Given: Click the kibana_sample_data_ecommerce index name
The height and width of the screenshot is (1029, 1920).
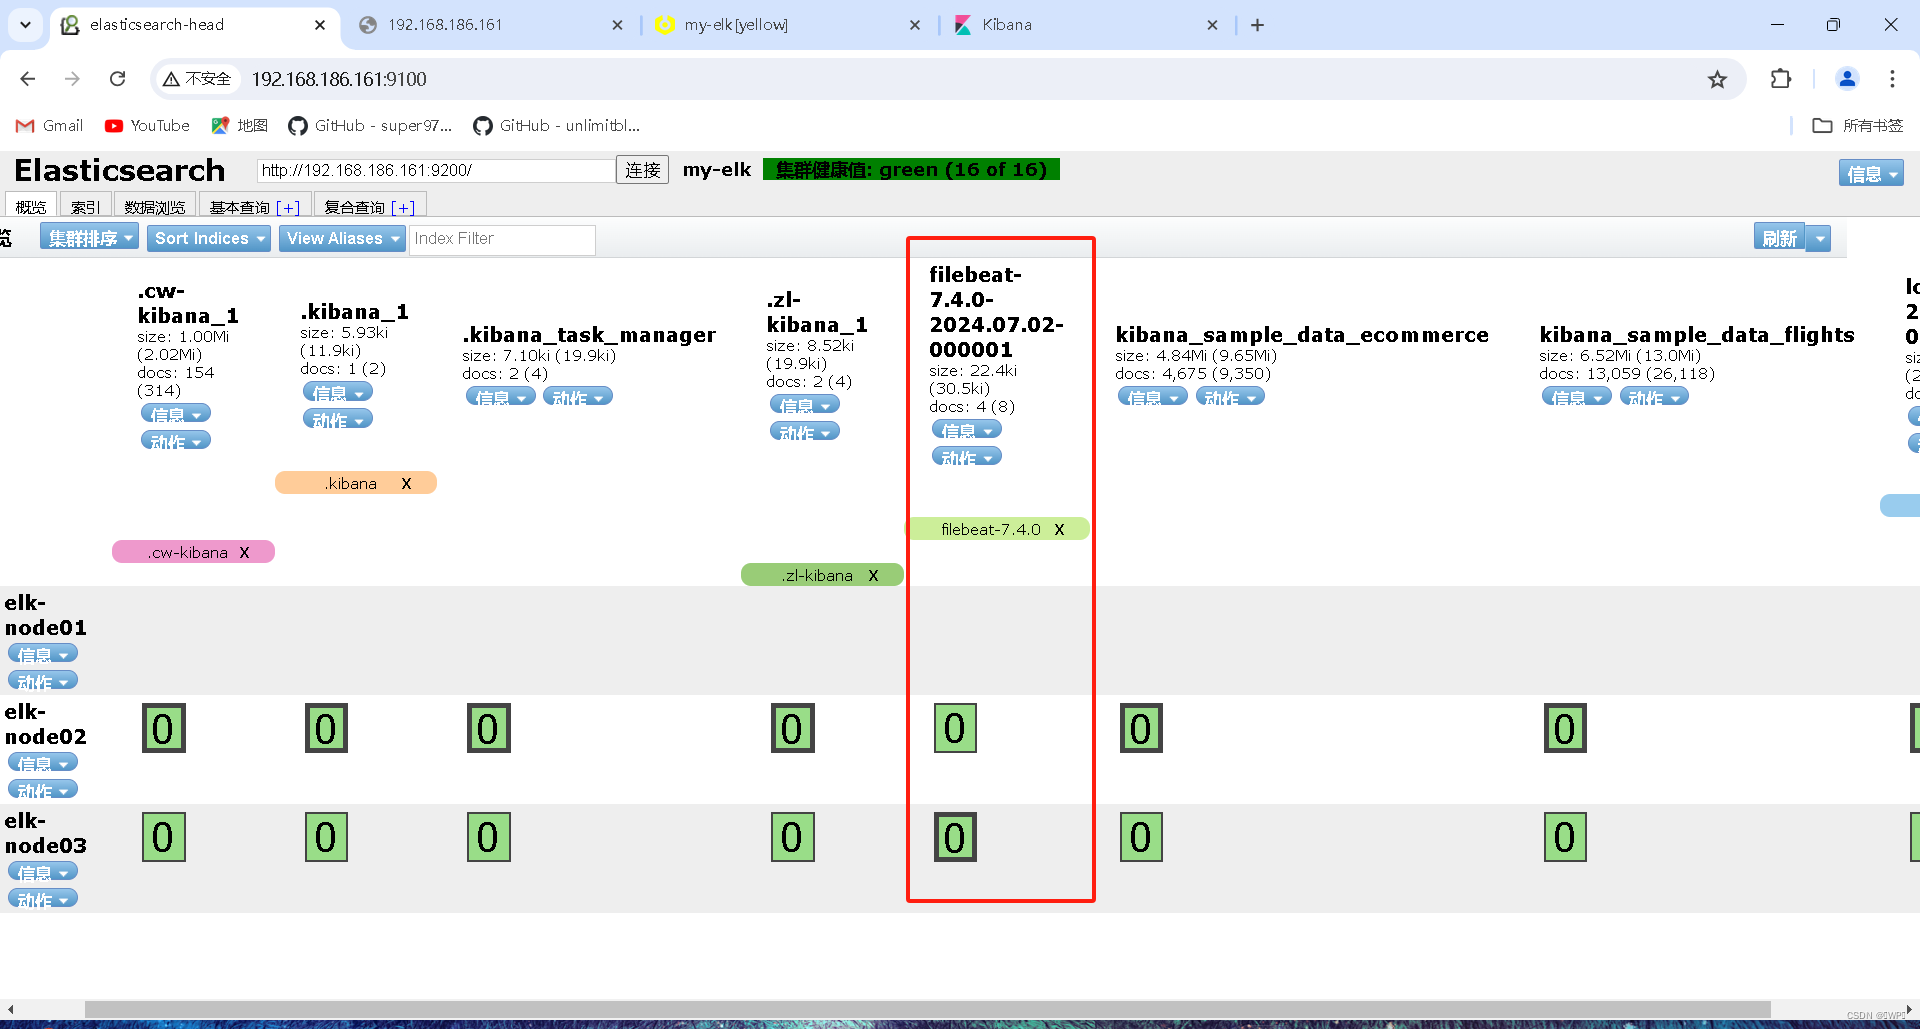Looking at the screenshot, I should click(1302, 335).
